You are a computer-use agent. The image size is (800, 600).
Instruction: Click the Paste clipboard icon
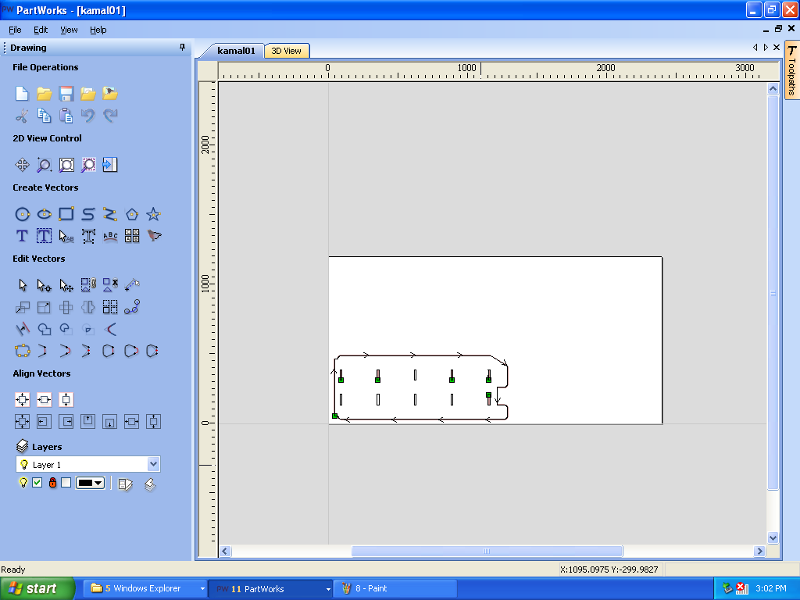coord(66,116)
